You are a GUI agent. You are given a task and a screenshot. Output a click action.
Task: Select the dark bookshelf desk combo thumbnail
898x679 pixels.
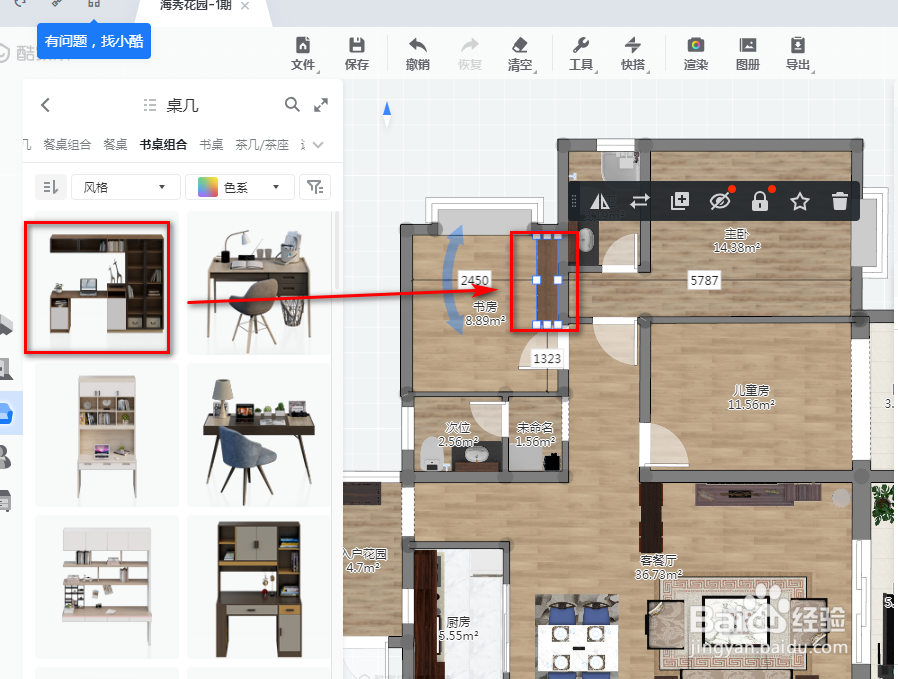point(107,283)
